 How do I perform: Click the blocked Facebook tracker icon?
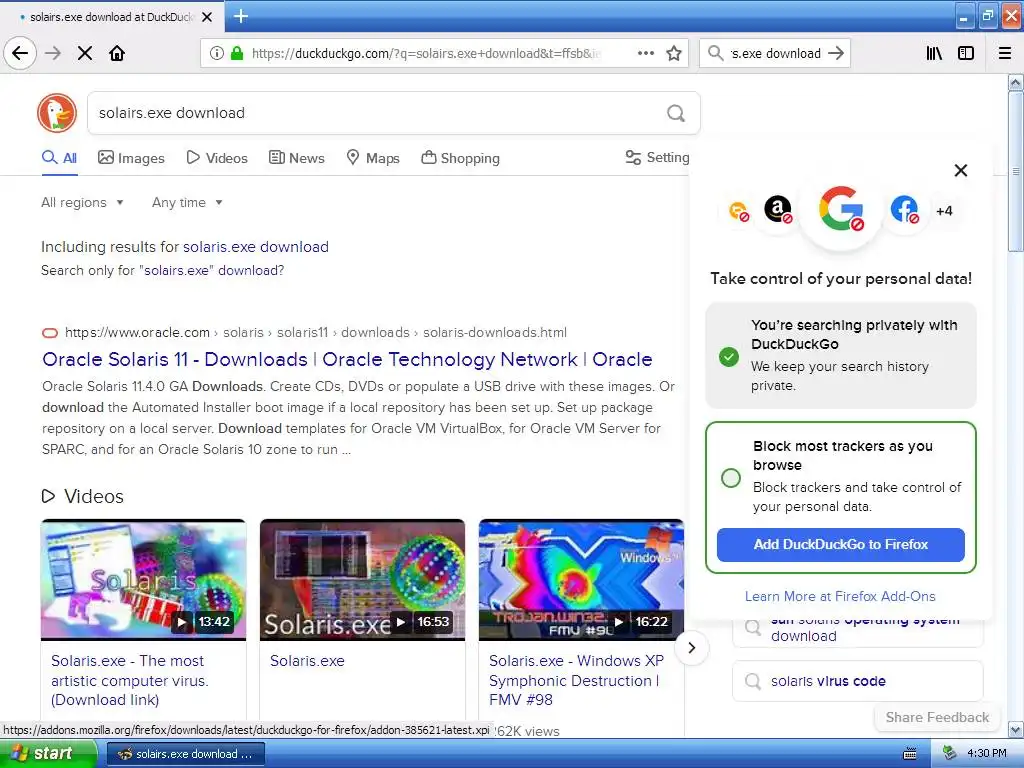904,210
